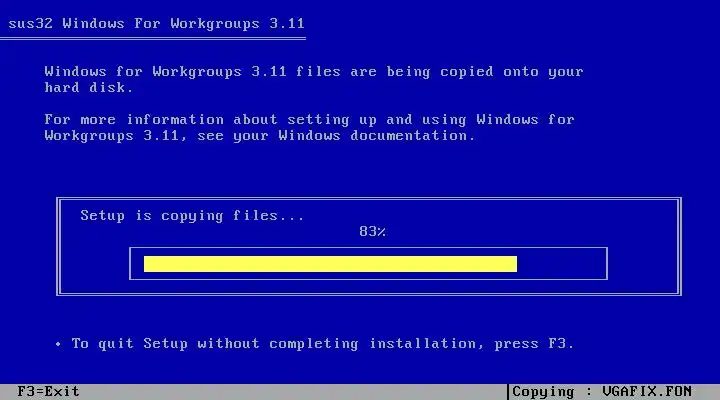The height and width of the screenshot is (400, 720).
Task: Click the 'press F3' text in hint
Action: (x=534, y=344)
